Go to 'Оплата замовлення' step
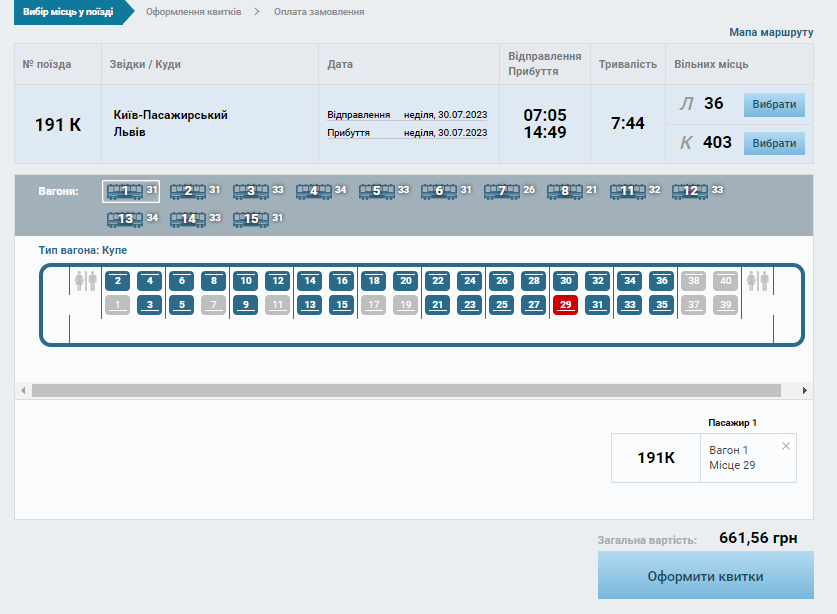This screenshot has width=837, height=614. tap(319, 12)
